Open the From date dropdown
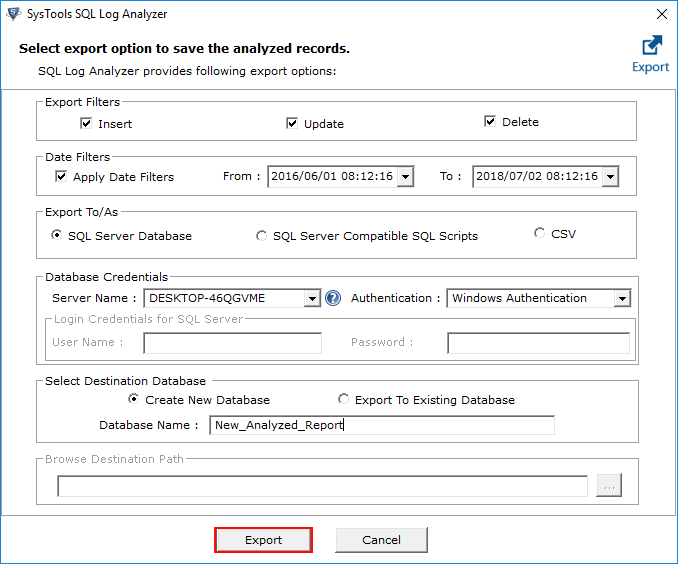This screenshot has width=678, height=564. point(404,177)
